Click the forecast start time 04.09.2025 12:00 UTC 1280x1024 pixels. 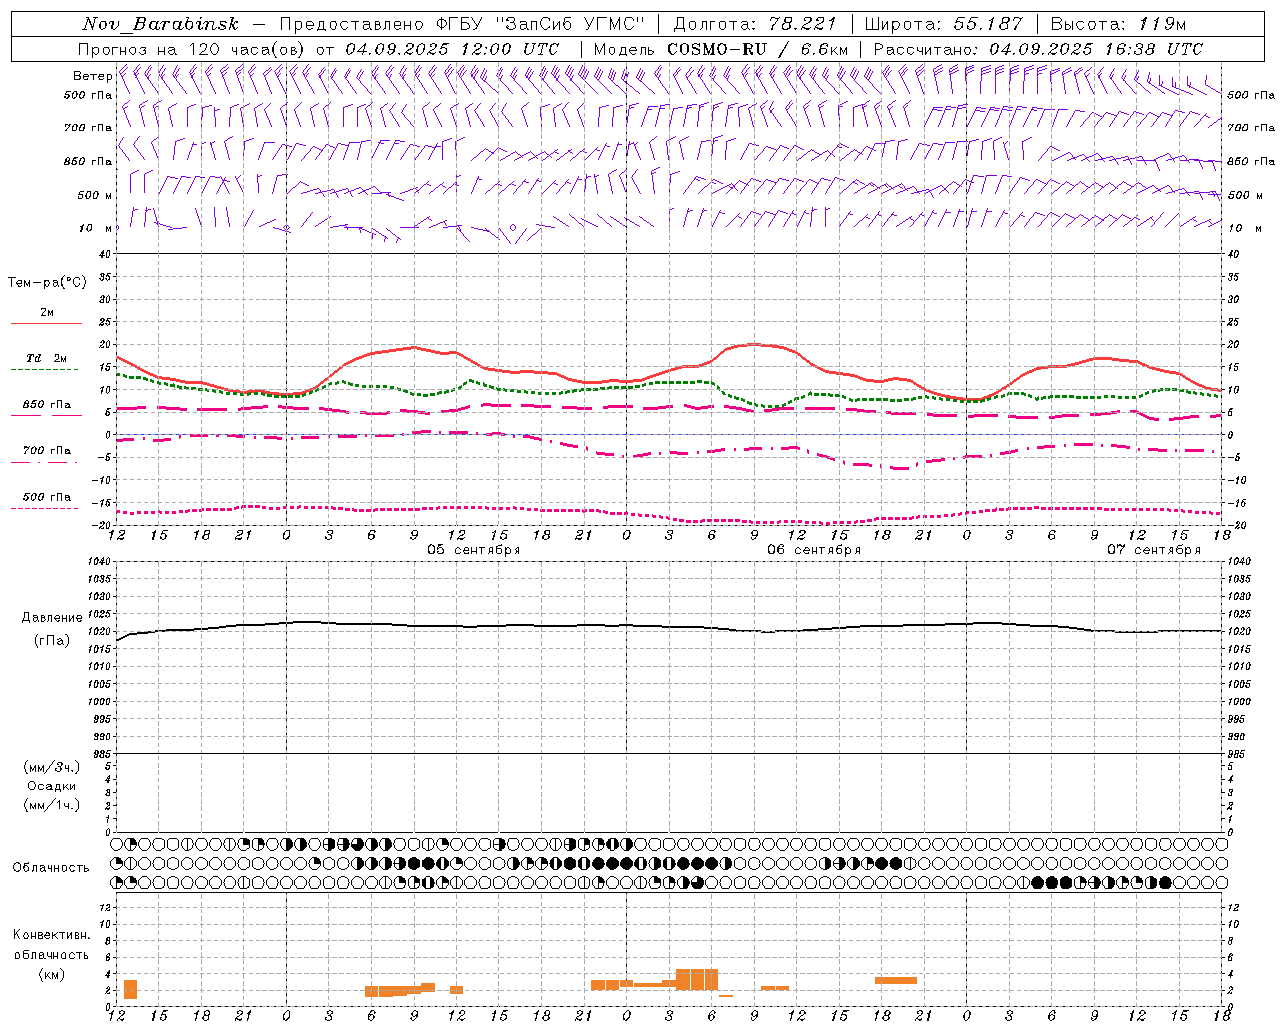coord(452,49)
